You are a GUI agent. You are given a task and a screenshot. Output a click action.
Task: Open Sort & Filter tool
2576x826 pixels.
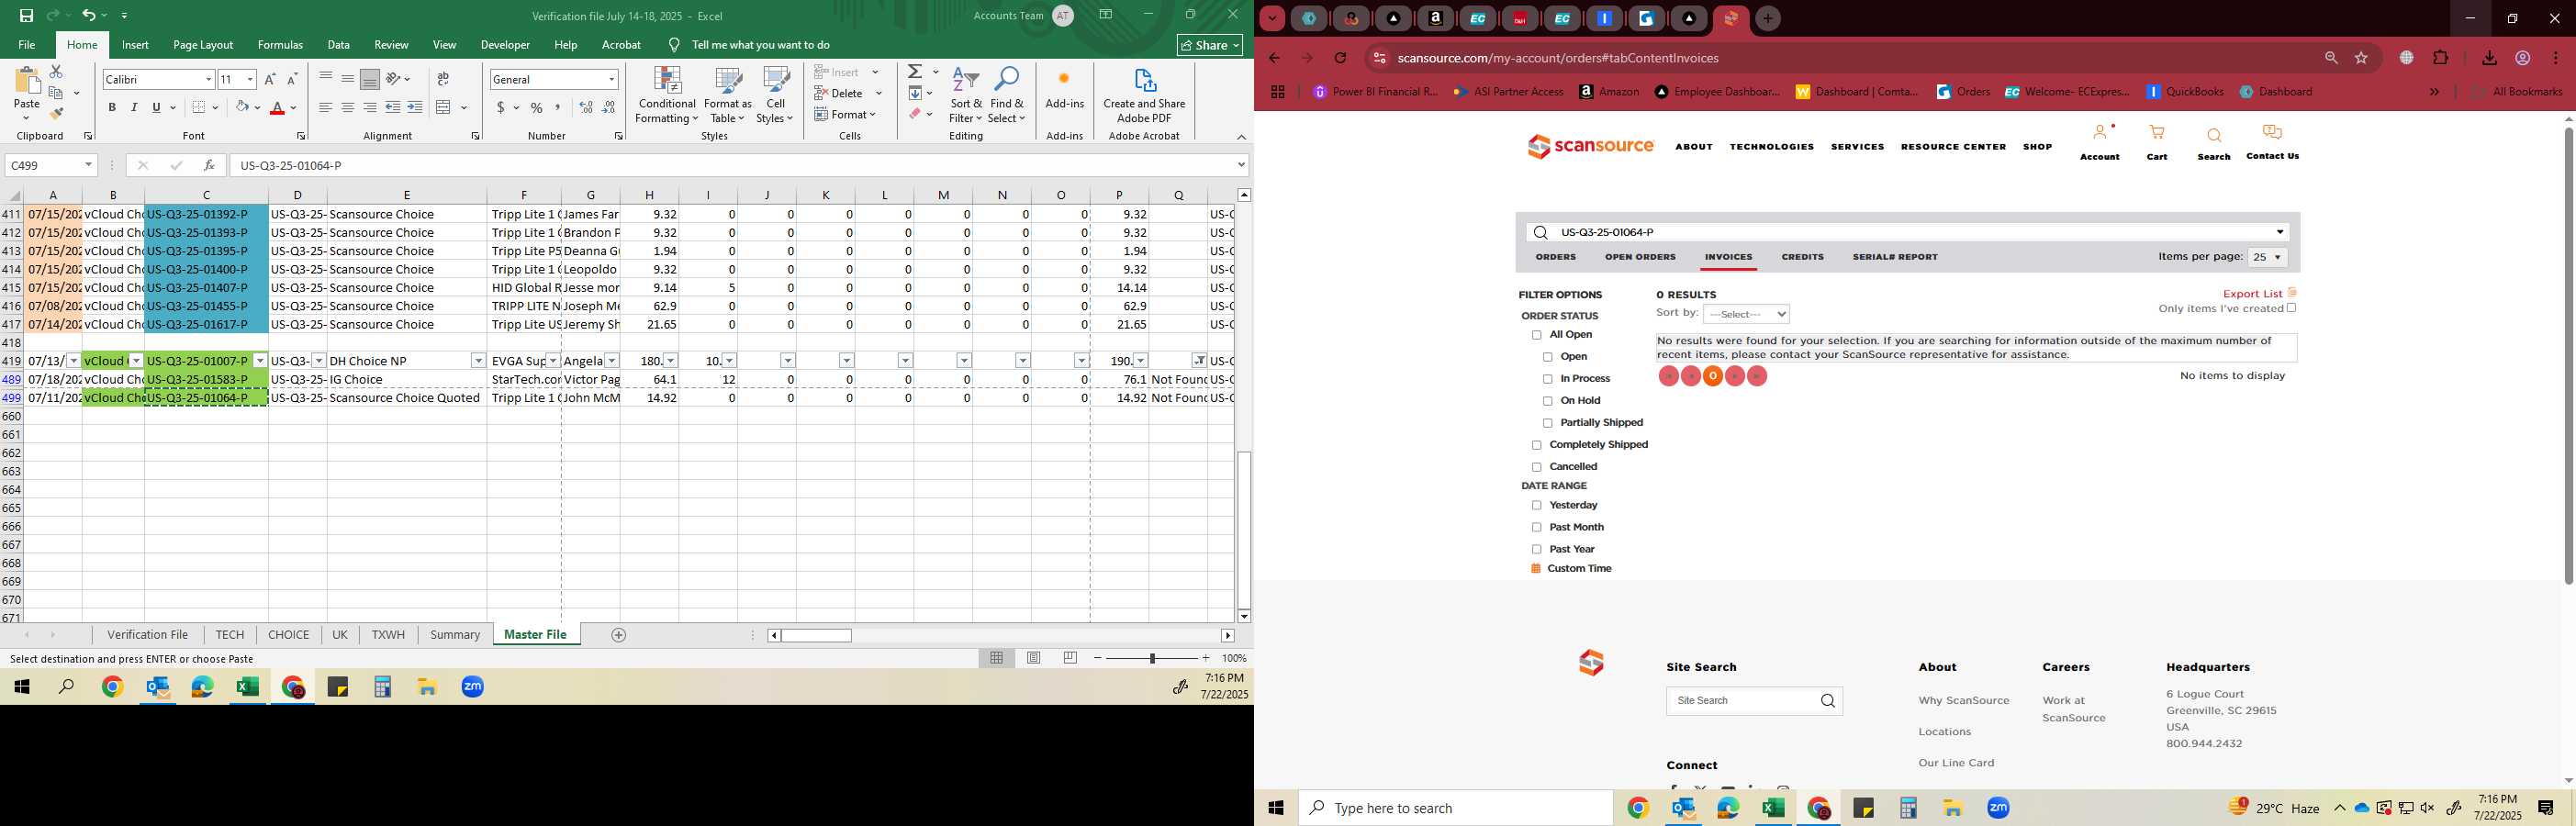966,96
